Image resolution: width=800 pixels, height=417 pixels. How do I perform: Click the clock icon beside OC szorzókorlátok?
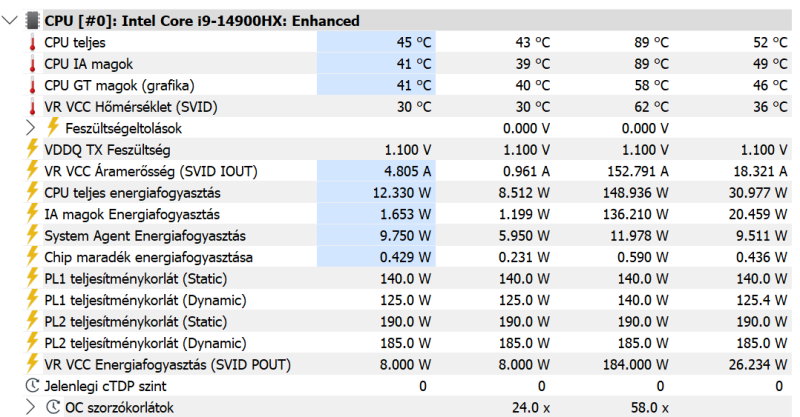click(x=53, y=407)
